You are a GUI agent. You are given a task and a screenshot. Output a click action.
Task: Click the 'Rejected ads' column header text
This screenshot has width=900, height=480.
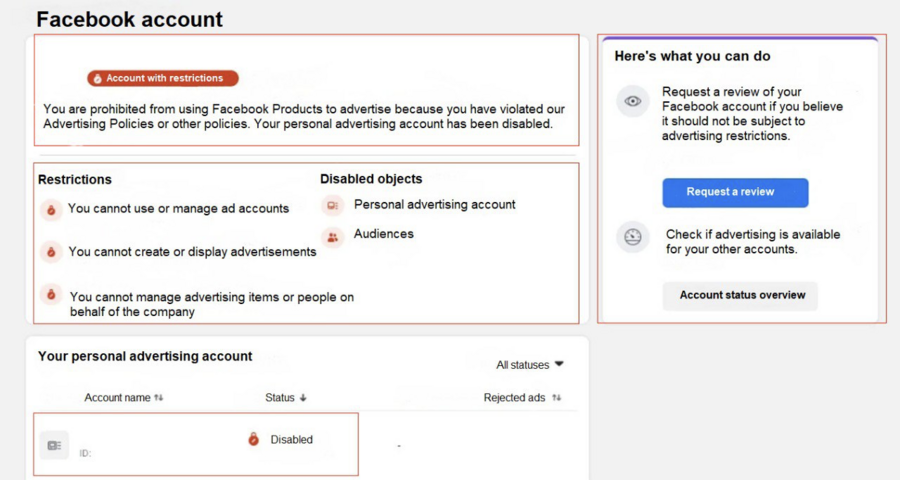tap(514, 397)
